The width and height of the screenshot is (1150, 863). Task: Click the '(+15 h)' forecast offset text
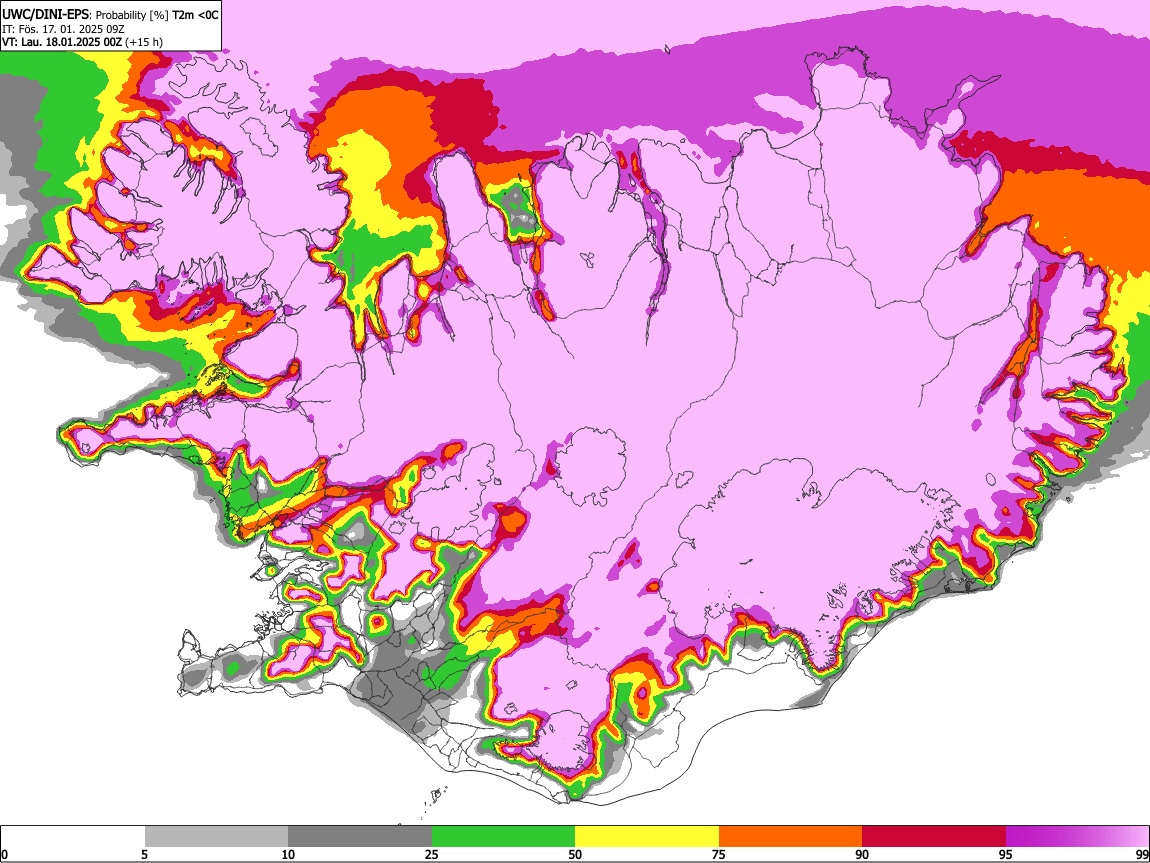click(x=144, y=42)
